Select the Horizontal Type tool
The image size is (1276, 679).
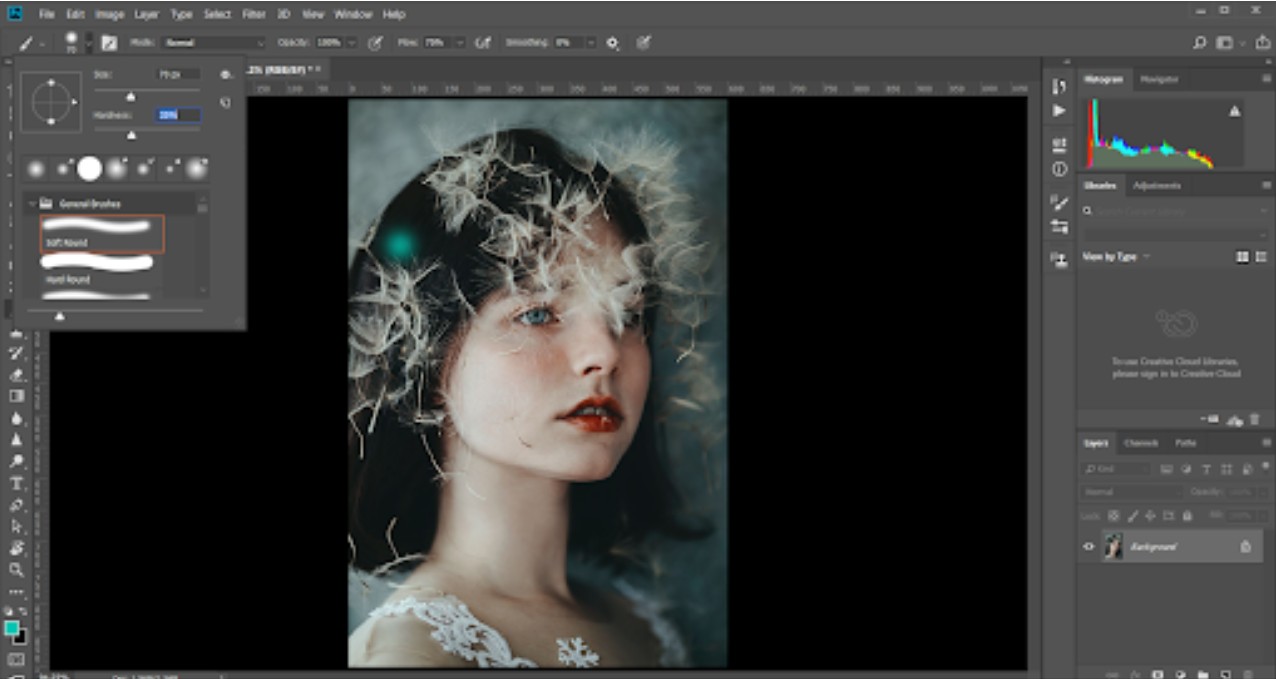(x=16, y=483)
